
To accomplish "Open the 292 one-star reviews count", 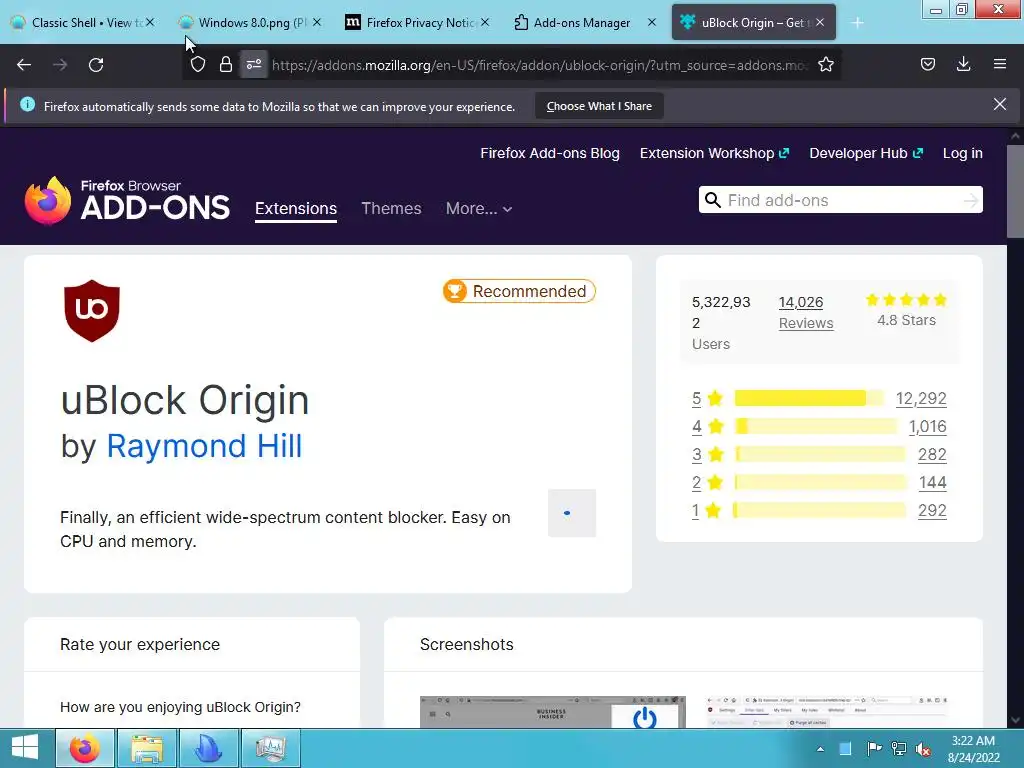I will 932,511.
